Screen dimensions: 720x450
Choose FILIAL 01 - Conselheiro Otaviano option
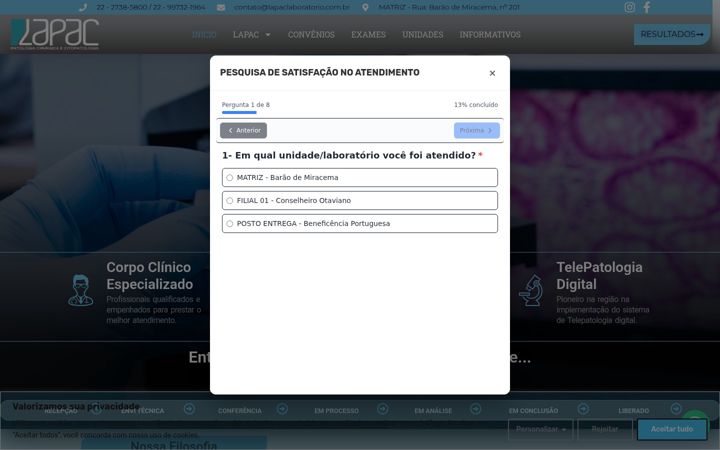pos(360,200)
